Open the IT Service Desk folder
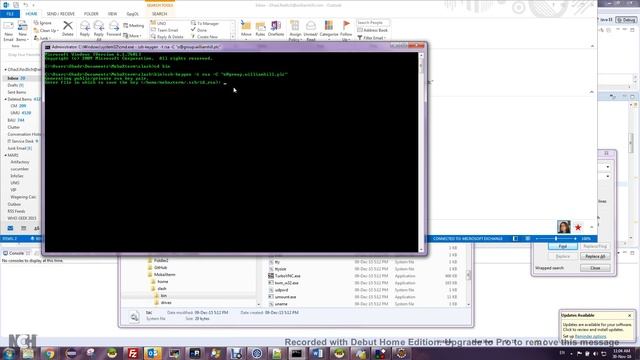The height and width of the screenshot is (360, 640). 22,141
